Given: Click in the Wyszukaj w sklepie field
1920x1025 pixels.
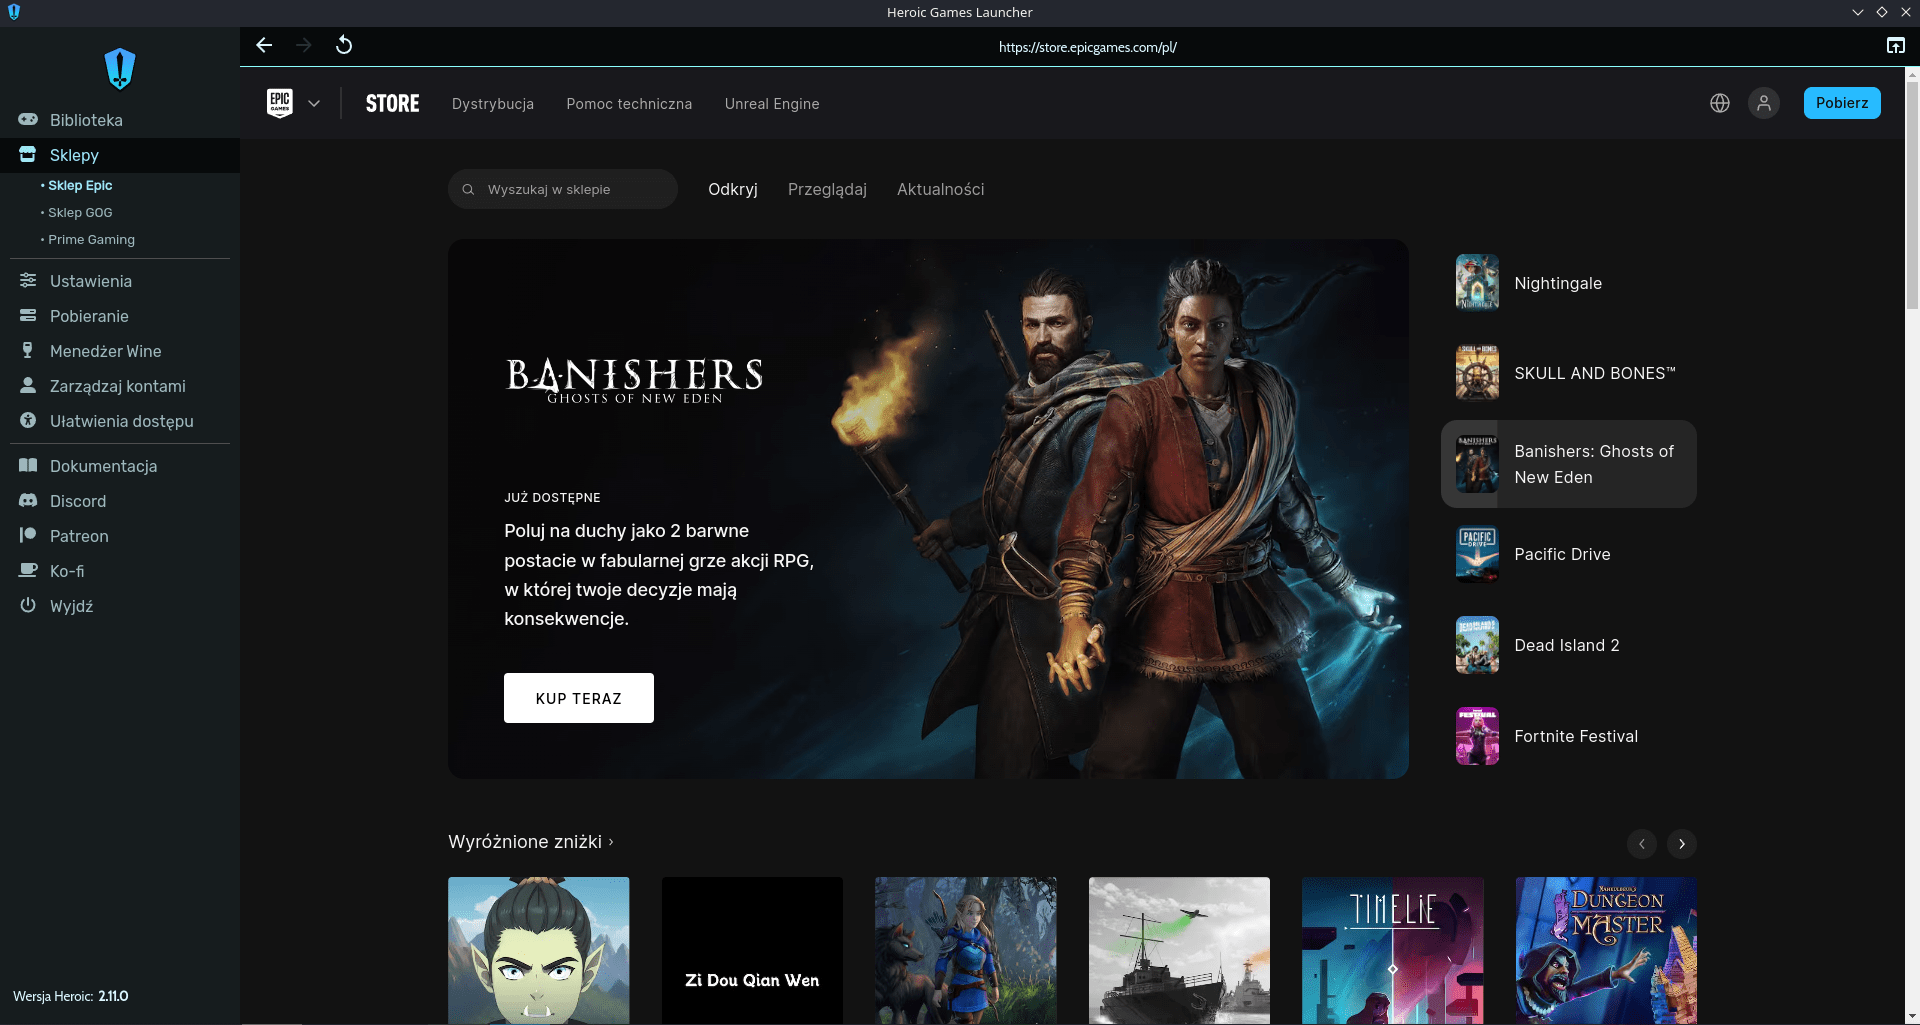Looking at the screenshot, I should pyautogui.click(x=563, y=189).
